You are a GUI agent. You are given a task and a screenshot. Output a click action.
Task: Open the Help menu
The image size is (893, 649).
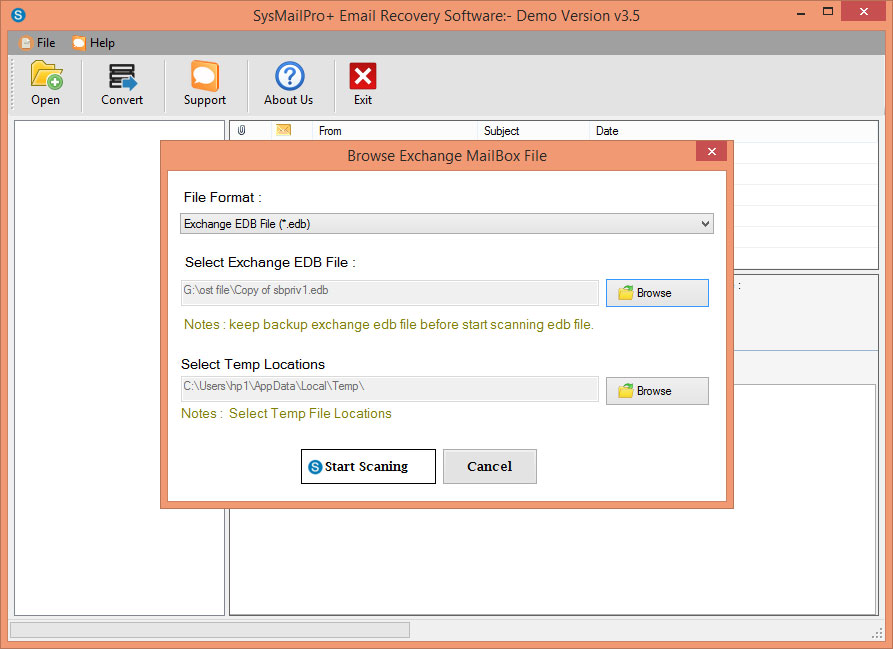94,43
